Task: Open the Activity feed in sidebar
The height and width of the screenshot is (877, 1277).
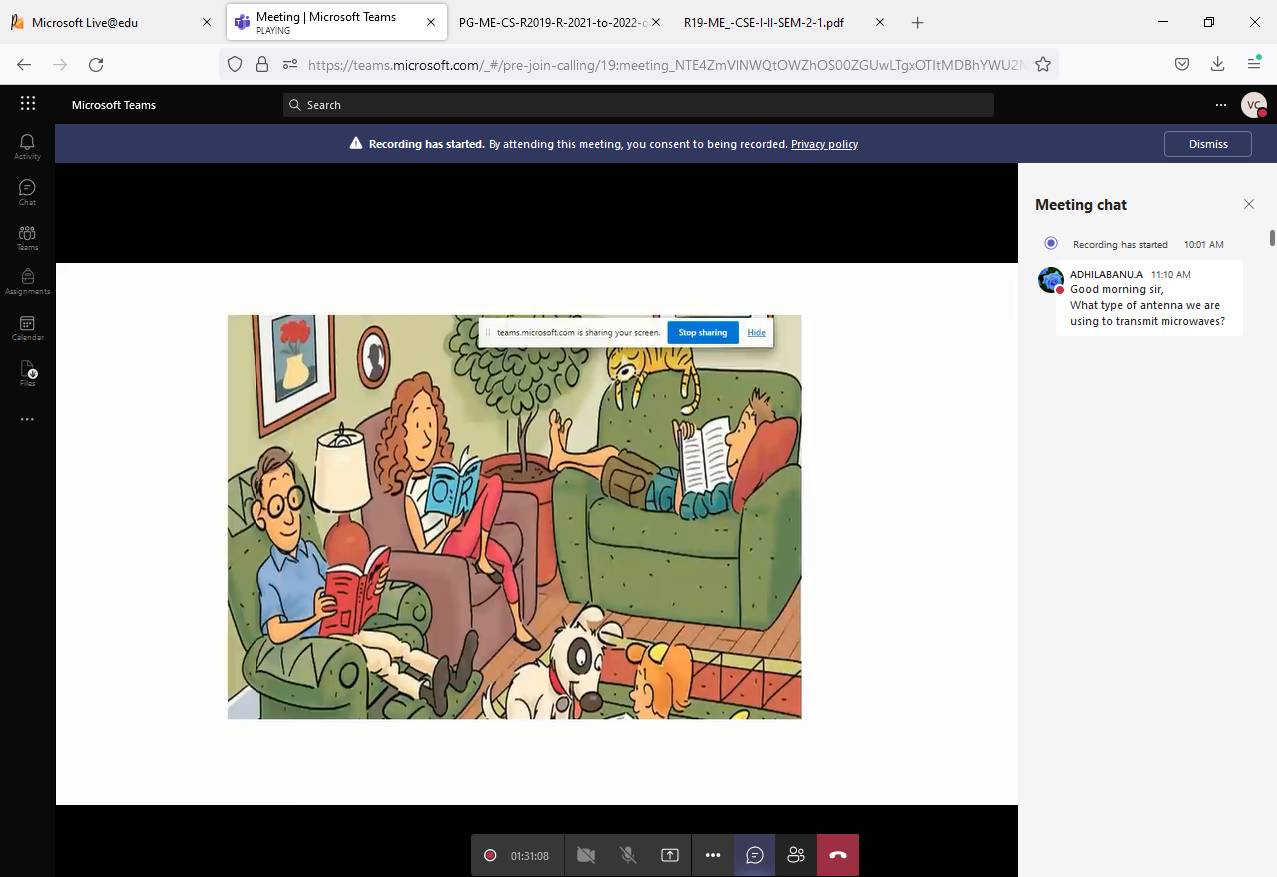Action: coord(27,146)
